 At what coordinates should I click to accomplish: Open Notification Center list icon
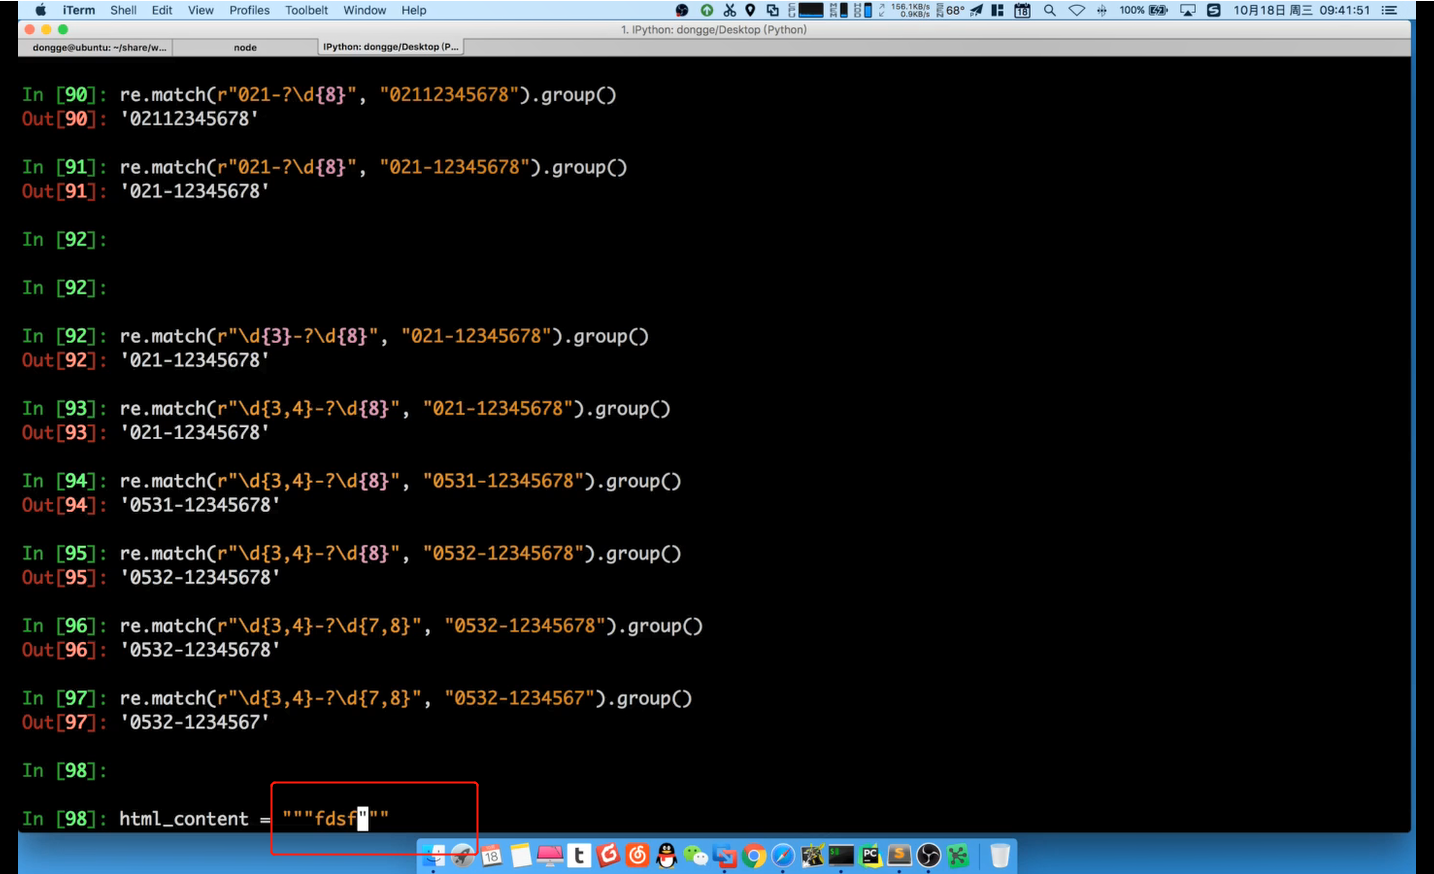coord(1389,10)
